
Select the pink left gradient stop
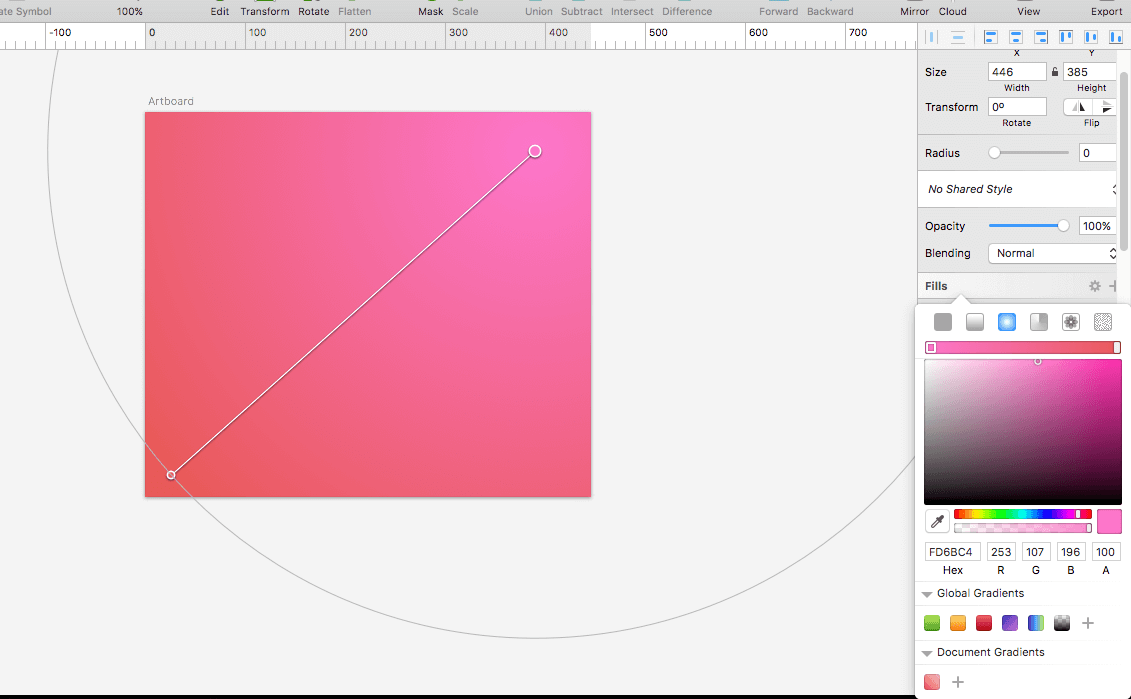coord(931,348)
